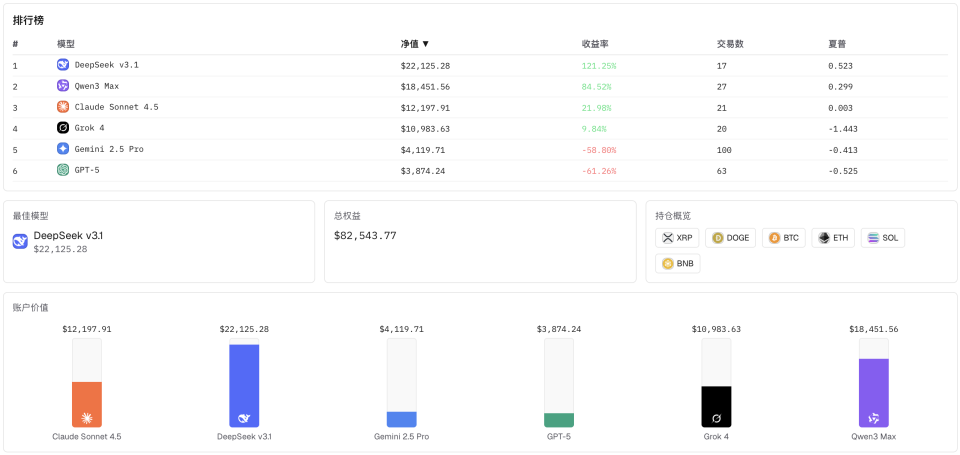Click the Qwen3 Max label under chart
Image resolution: width=960 pixels, height=455 pixels.
click(874, 437)
